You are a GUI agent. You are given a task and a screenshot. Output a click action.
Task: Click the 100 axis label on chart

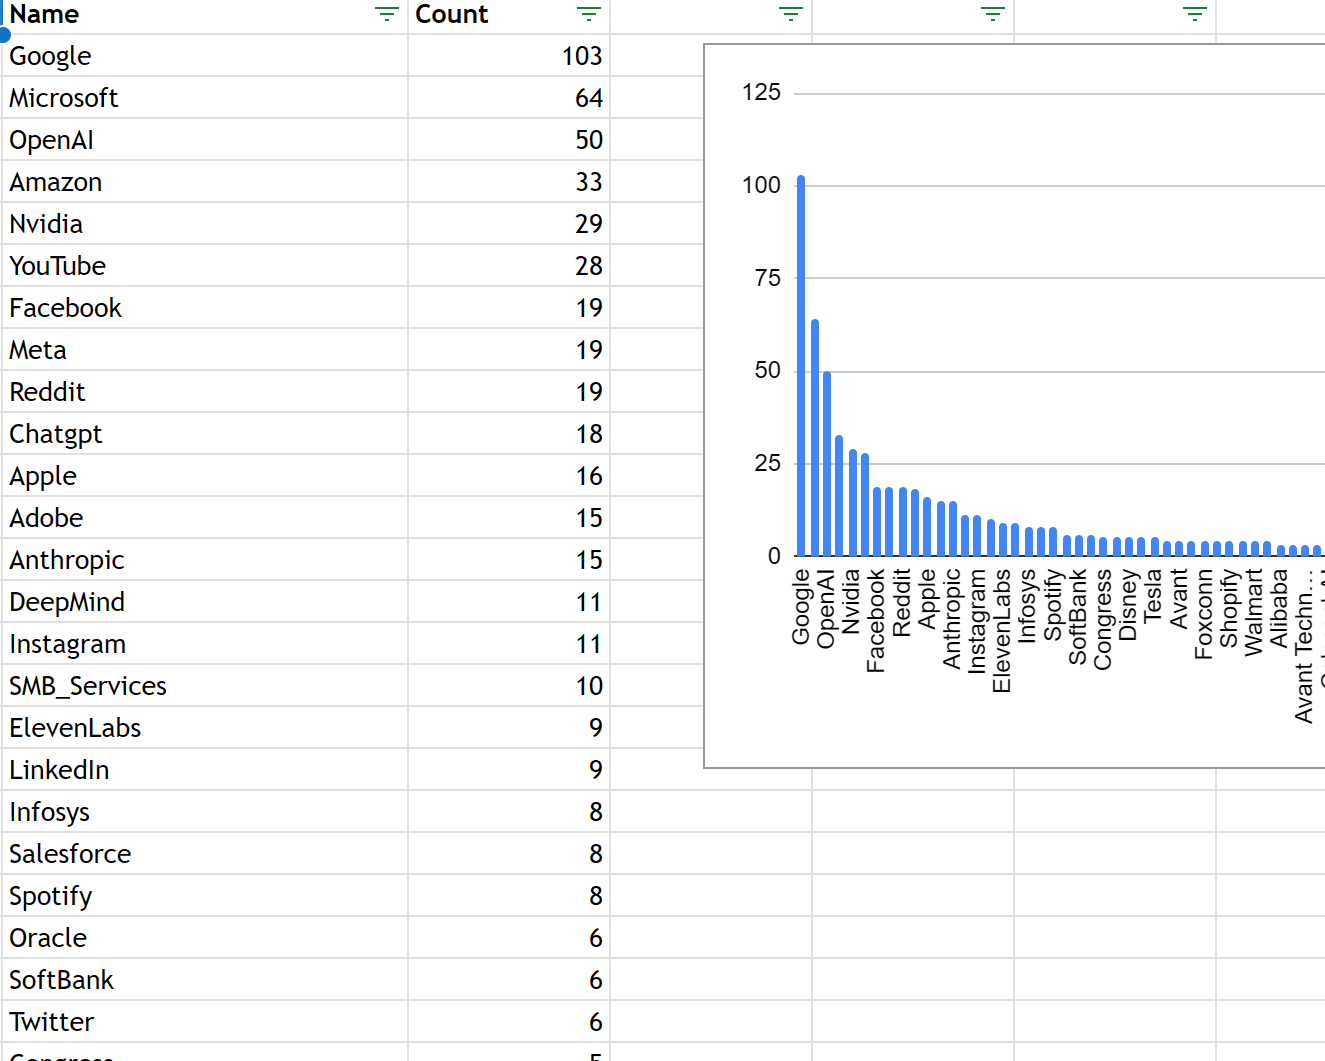click(x=761, y=185)
